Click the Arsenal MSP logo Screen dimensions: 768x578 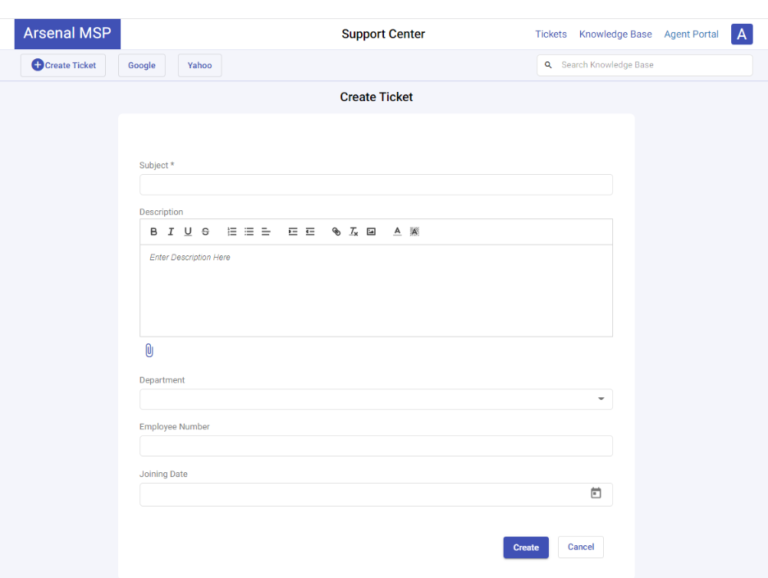68,34
